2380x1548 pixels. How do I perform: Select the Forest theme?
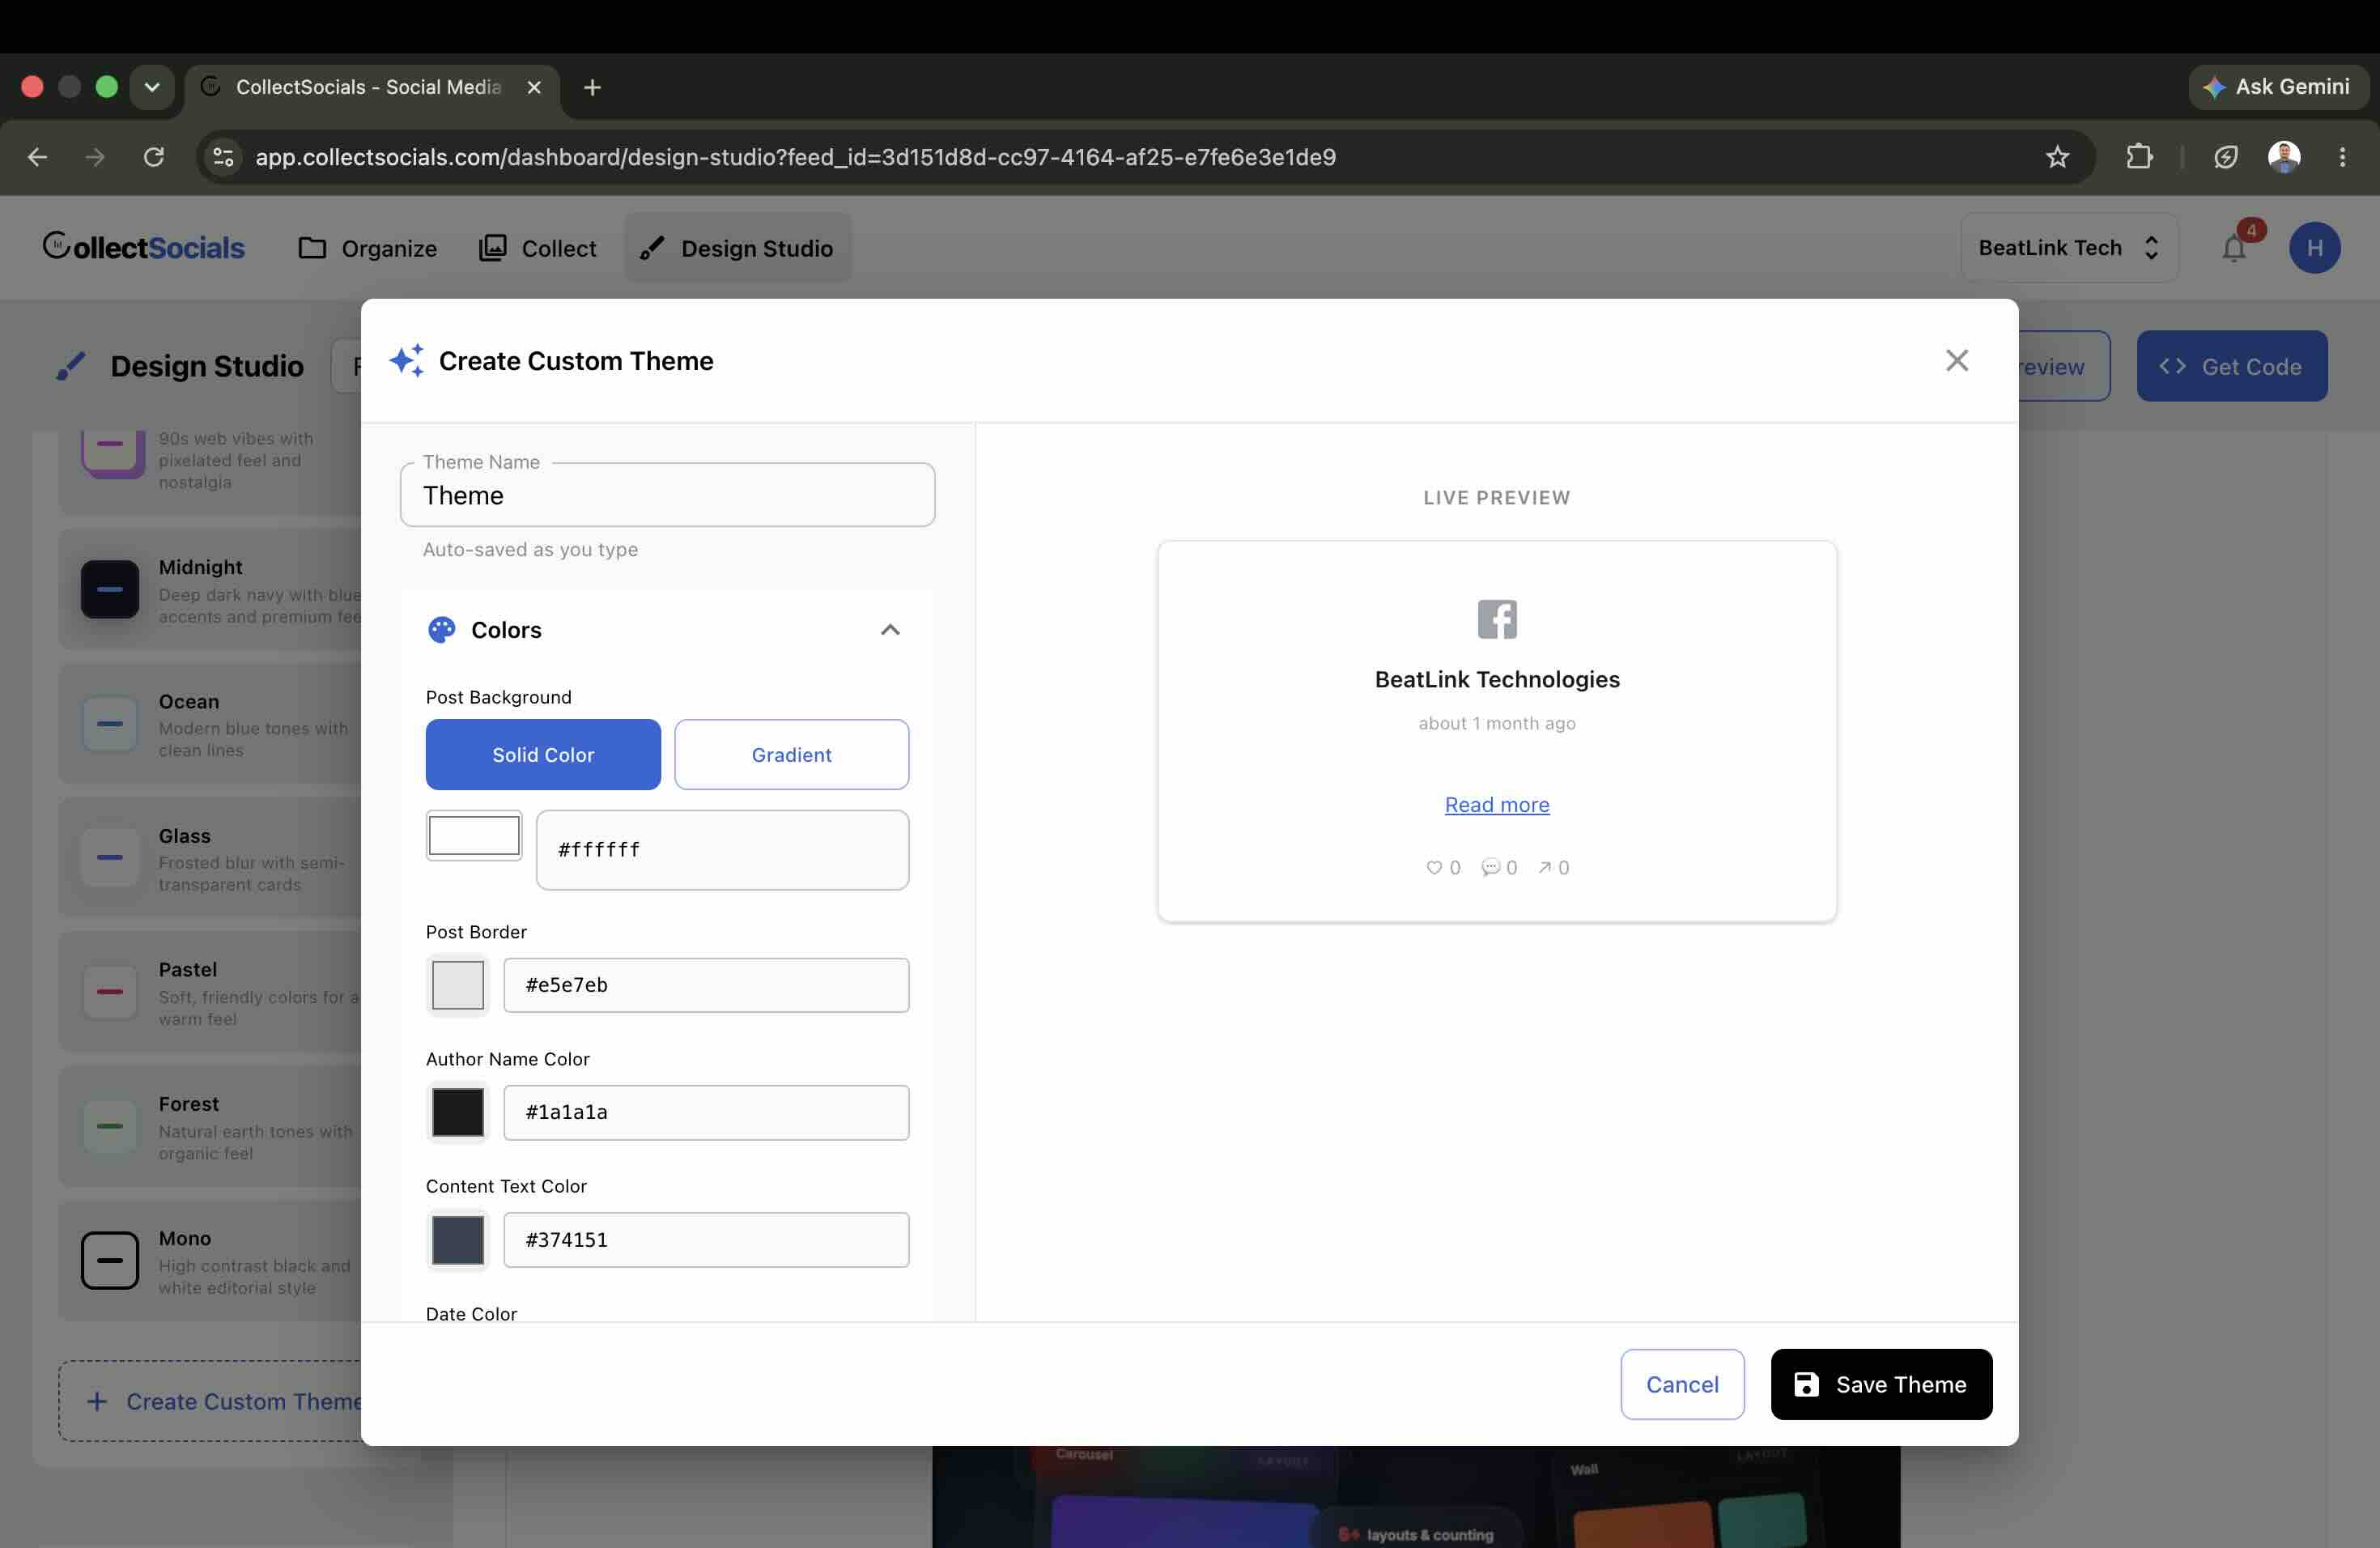point(210,1127)
